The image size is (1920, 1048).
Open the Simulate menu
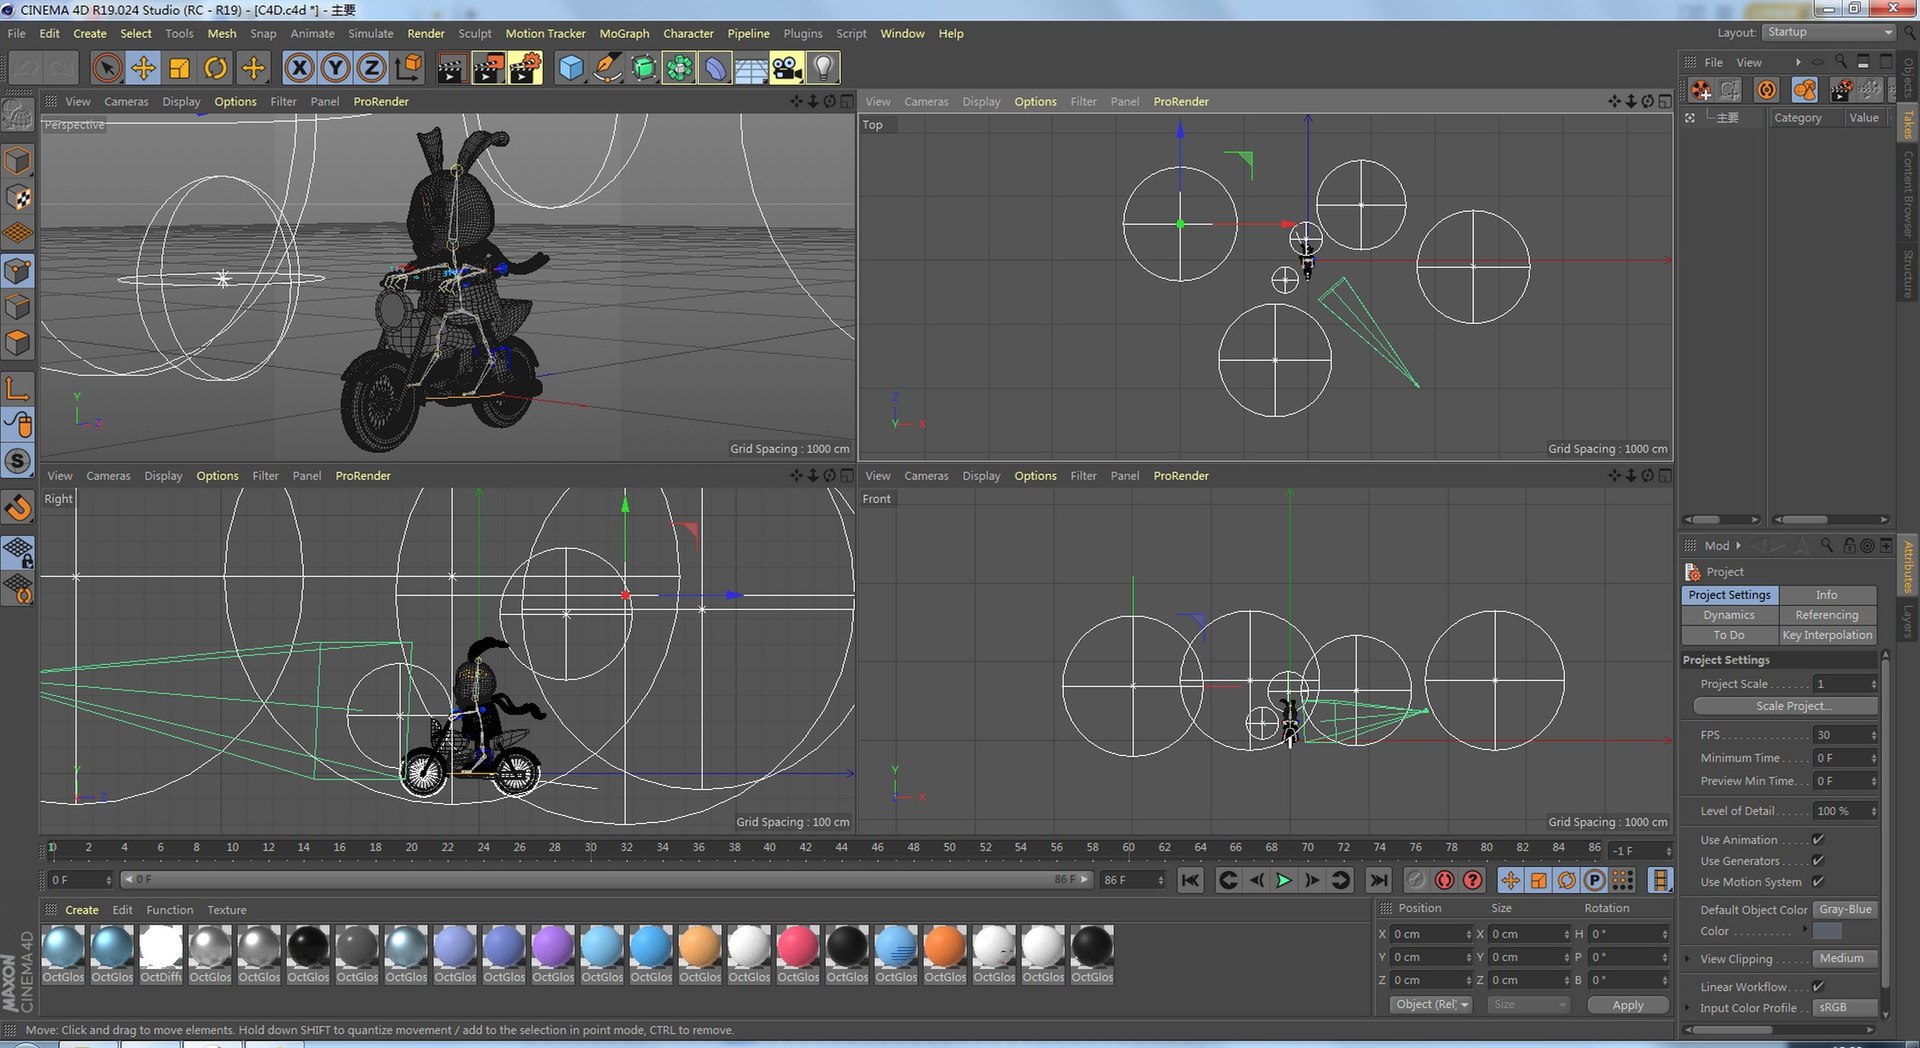371,33
